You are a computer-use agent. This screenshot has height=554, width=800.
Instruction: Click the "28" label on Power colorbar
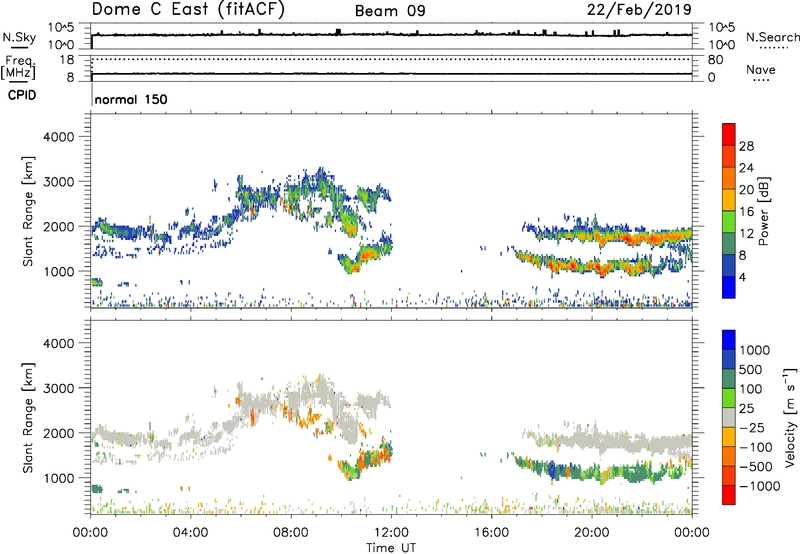click(746, 146)
